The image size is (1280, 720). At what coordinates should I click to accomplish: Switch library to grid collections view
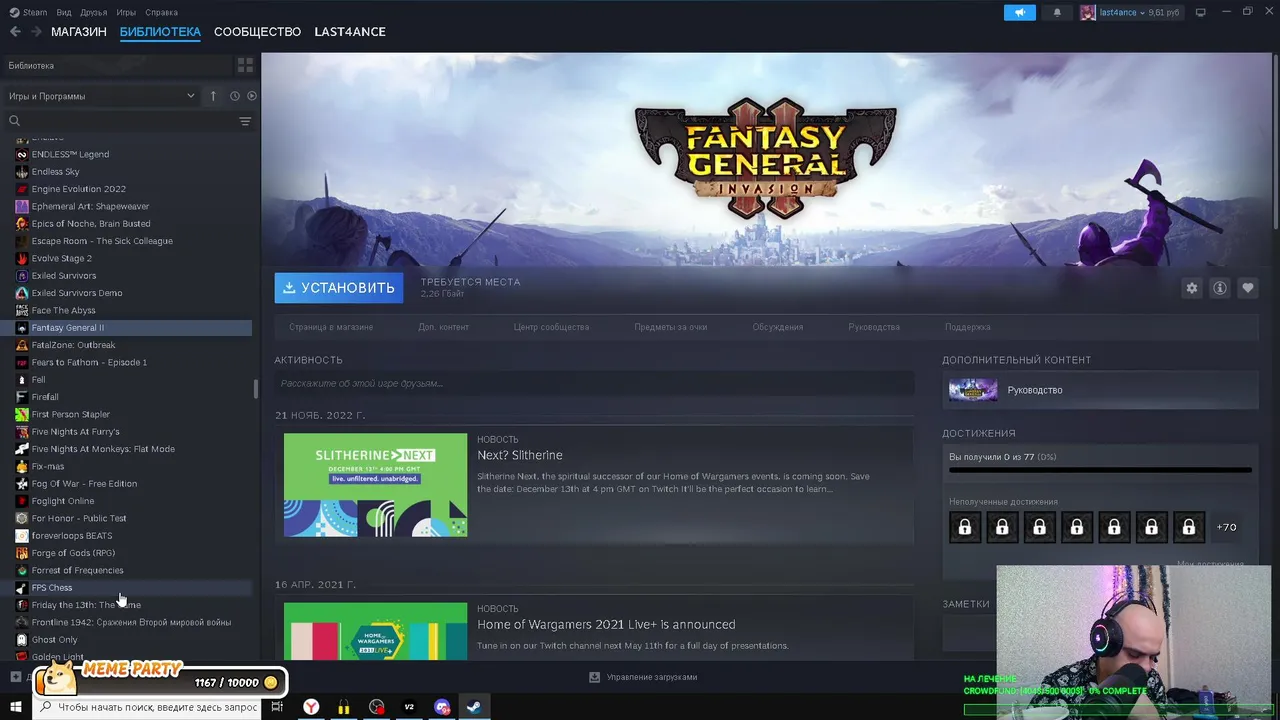click(x=245, y=65)
